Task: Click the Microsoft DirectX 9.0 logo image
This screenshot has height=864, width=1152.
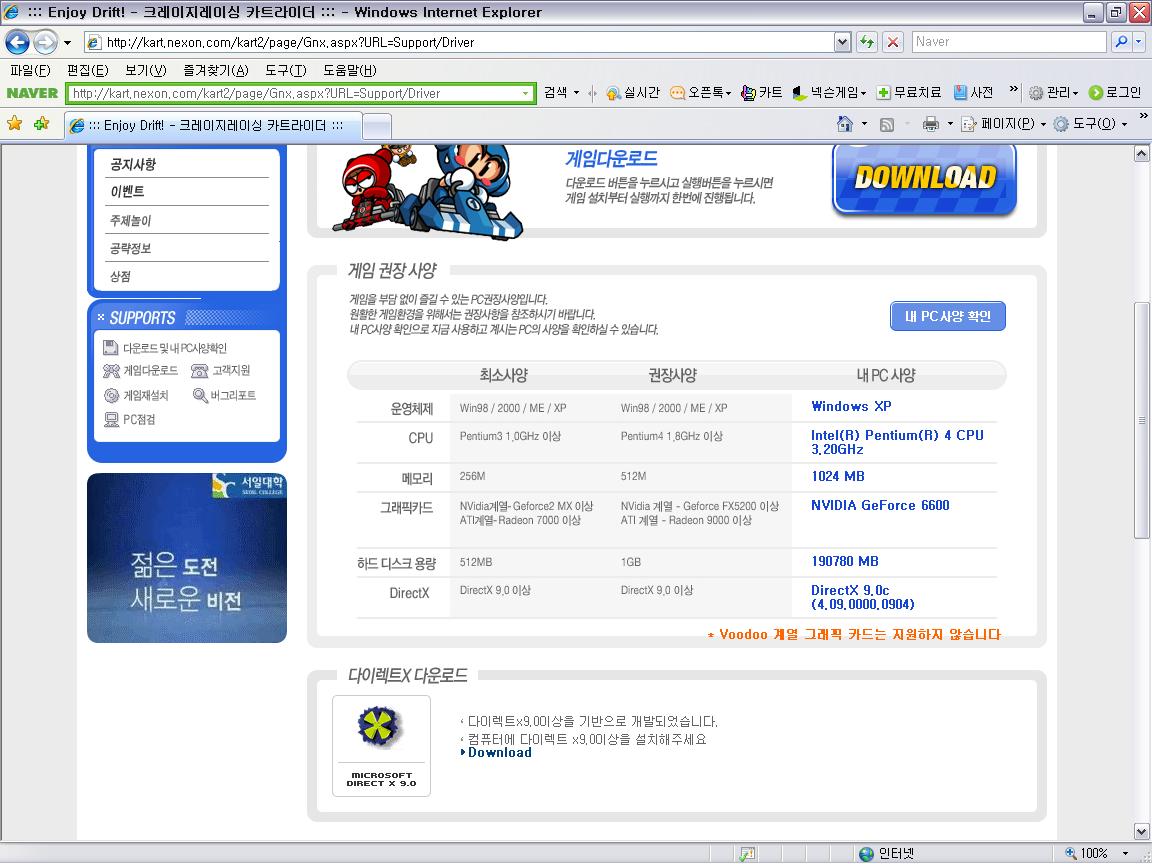Action: pos(381,746)
